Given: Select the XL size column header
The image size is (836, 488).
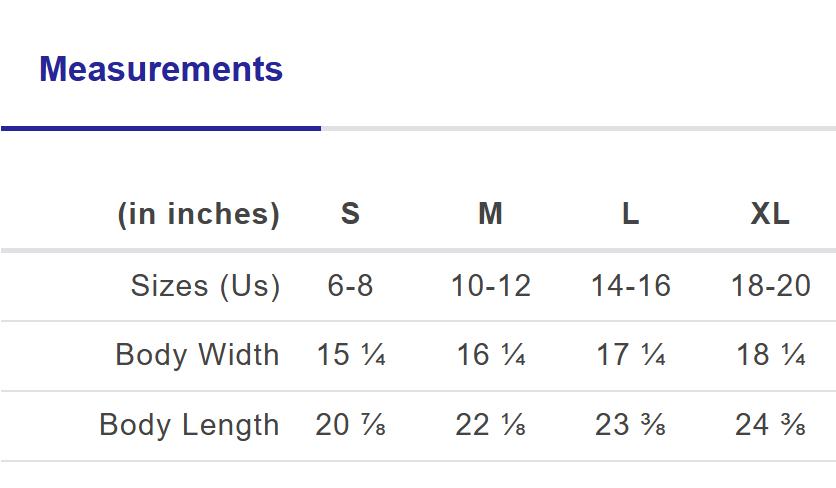Looking at the screenshot, I should point(770,214).
